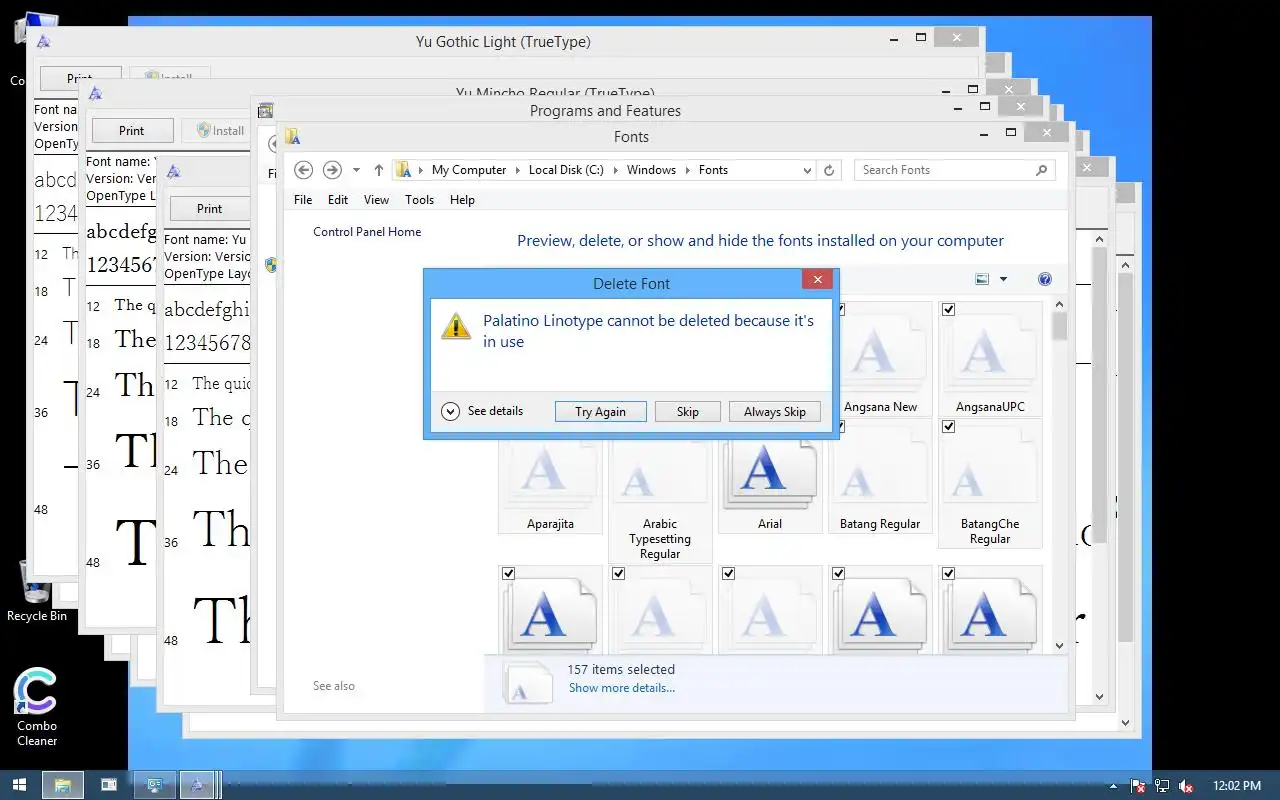The width and height of the screenshot is (1280, 800).
Task: Expand arrow after My Computer breadcrumb
Action: click(518, 170)
